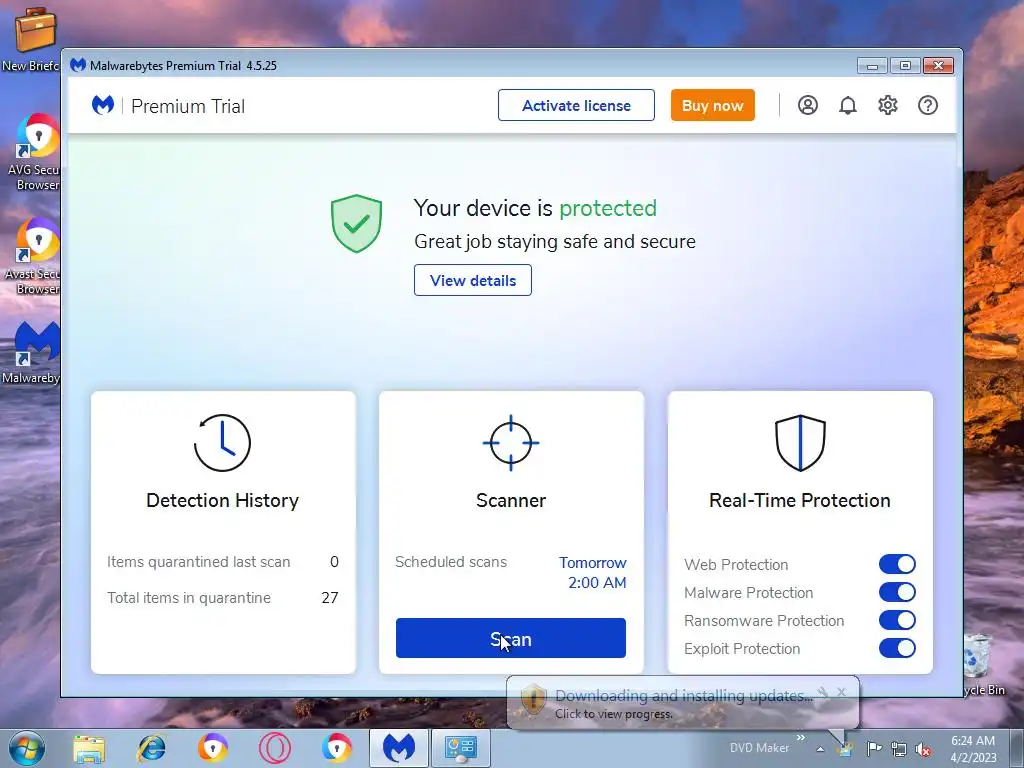Open Real-Time Protection card title
1024x768 pixels.
[800, 500]
